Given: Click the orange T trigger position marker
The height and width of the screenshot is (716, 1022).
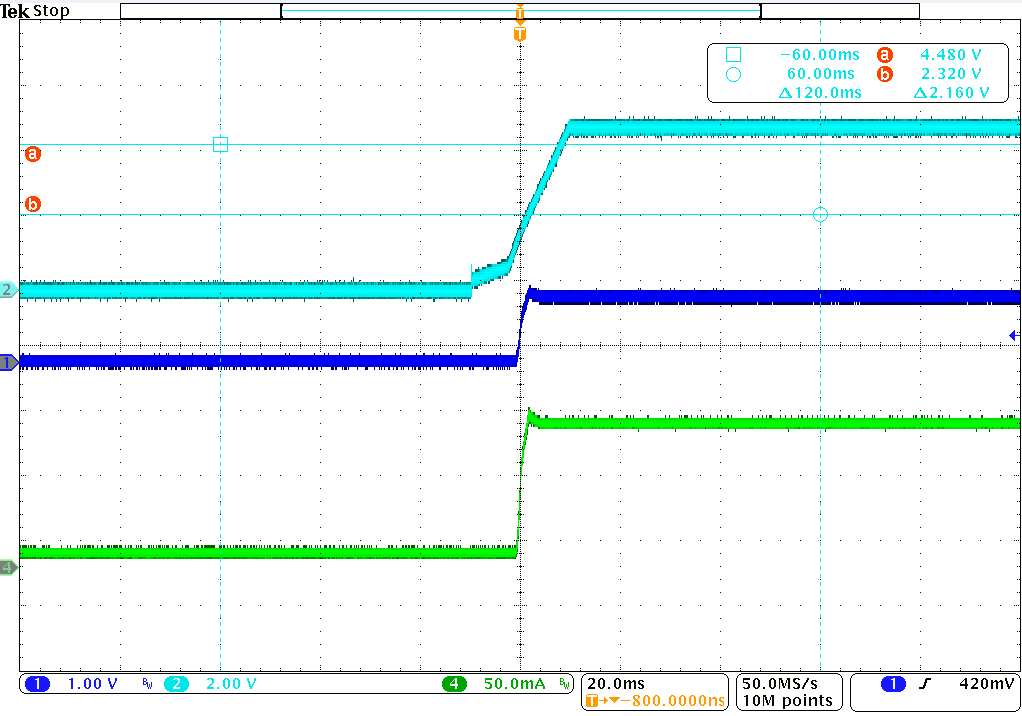Looking at the screenshot, I should pyautogui.click(x=519, y=34).
